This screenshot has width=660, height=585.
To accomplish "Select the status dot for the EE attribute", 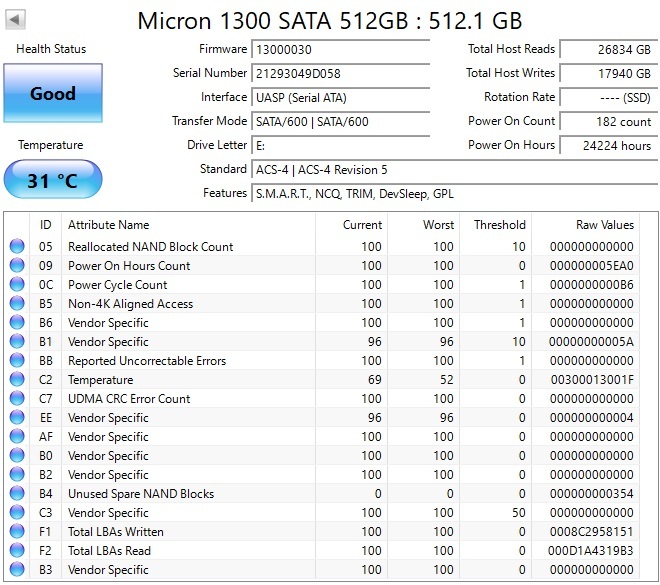I will coord(17,417).
